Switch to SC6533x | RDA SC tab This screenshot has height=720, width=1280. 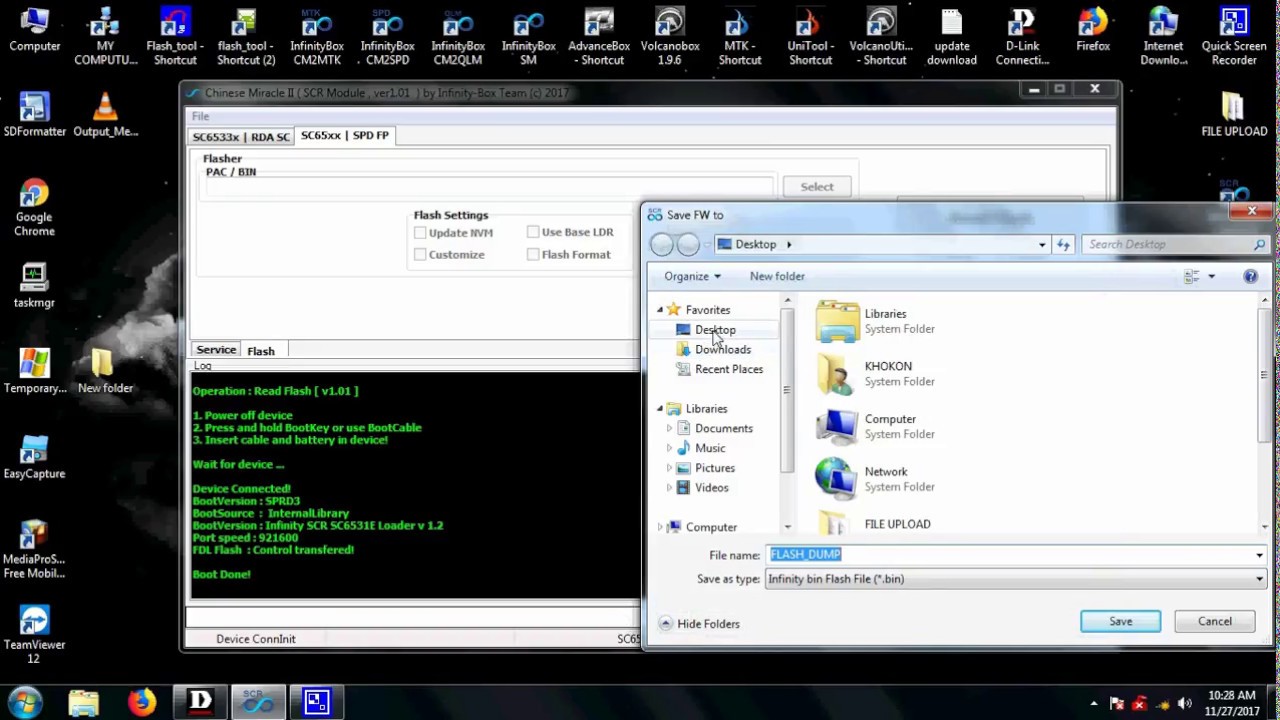click(241, 136)
